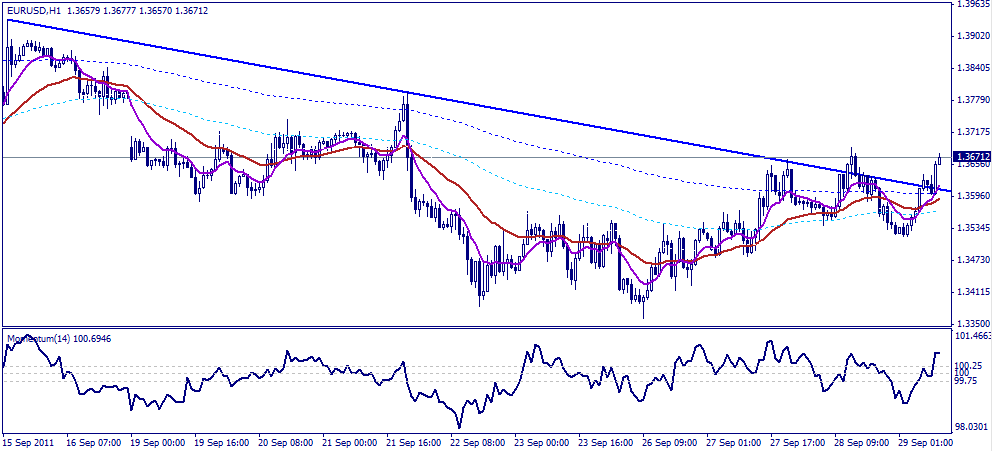Click the 23 Sep 00:00 time label
This screenshot has height=451, width=993.
[542, 441]
